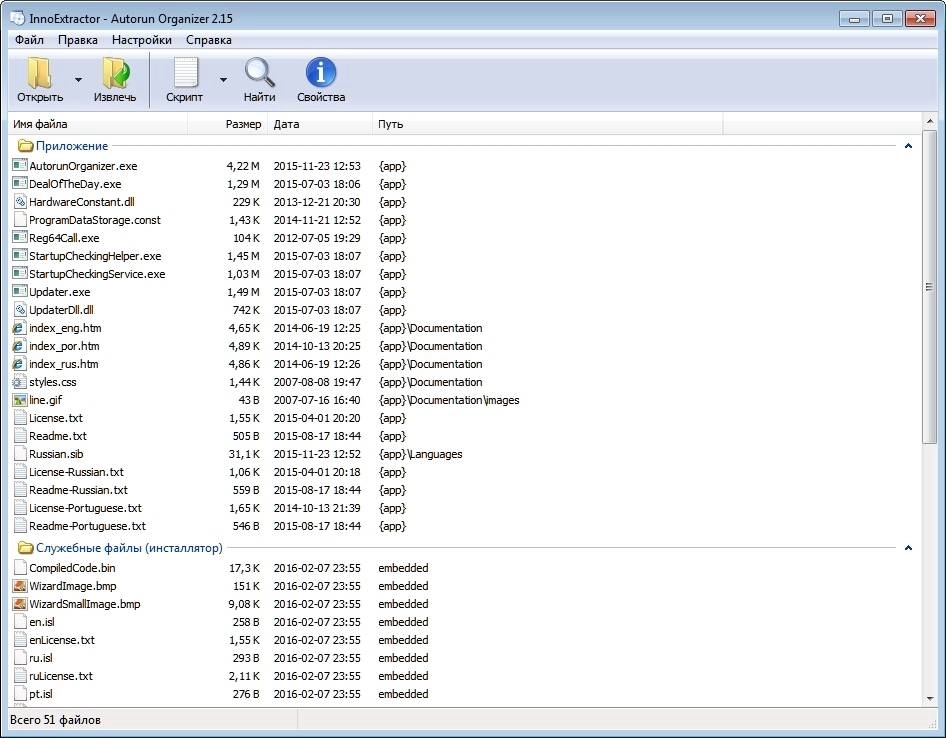946x738 pixels.
Task: Select enLicense.txt file name
Action: 62,640
